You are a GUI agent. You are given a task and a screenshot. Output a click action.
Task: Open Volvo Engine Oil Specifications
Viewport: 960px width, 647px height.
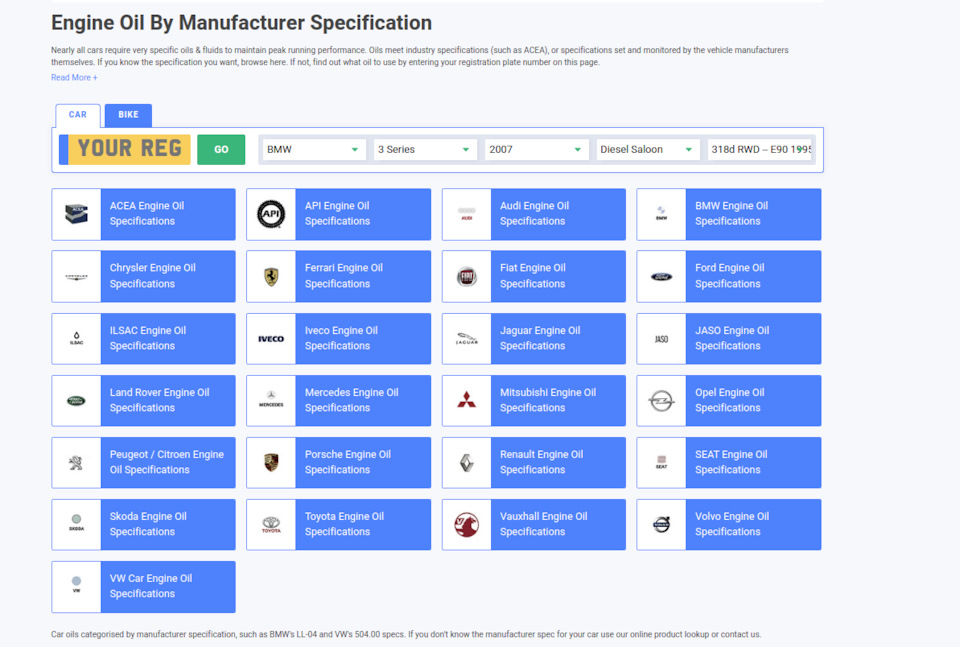tap(729, 525)
